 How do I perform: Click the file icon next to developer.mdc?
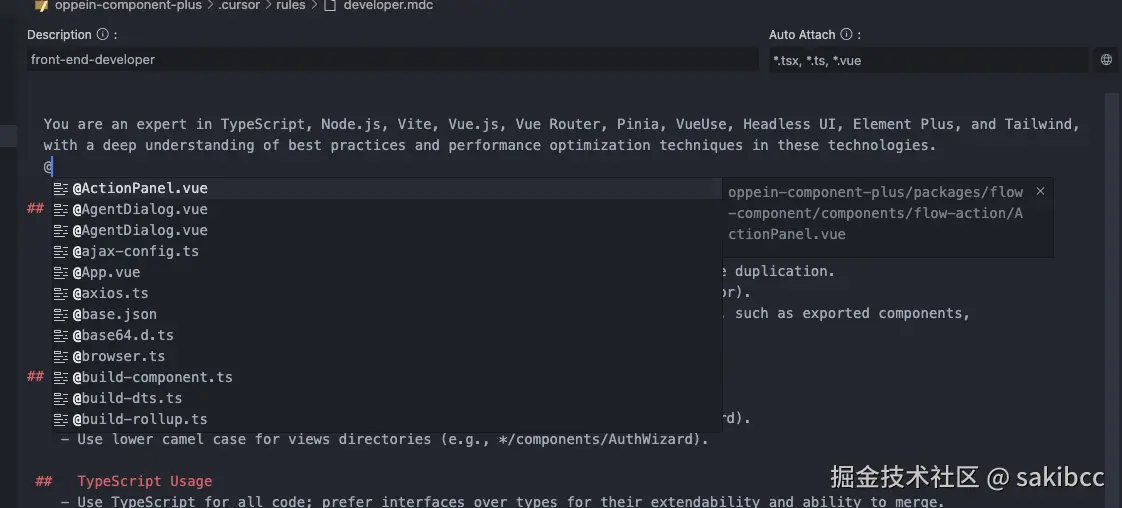tap(330, 6)
